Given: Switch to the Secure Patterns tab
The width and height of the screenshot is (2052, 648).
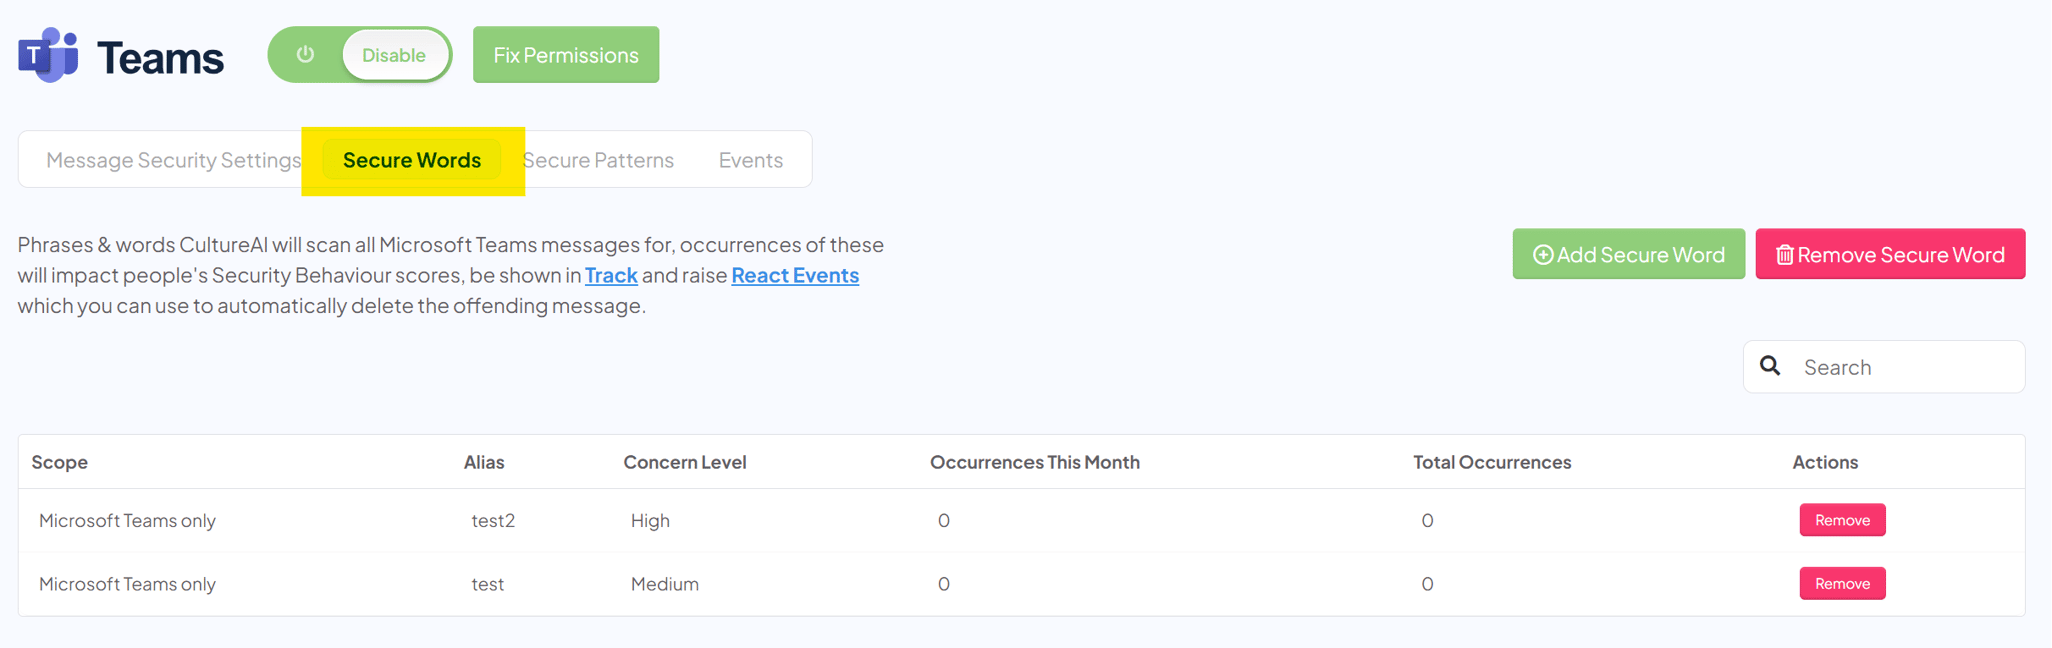Looking at the screenshot, I should 599,160.
